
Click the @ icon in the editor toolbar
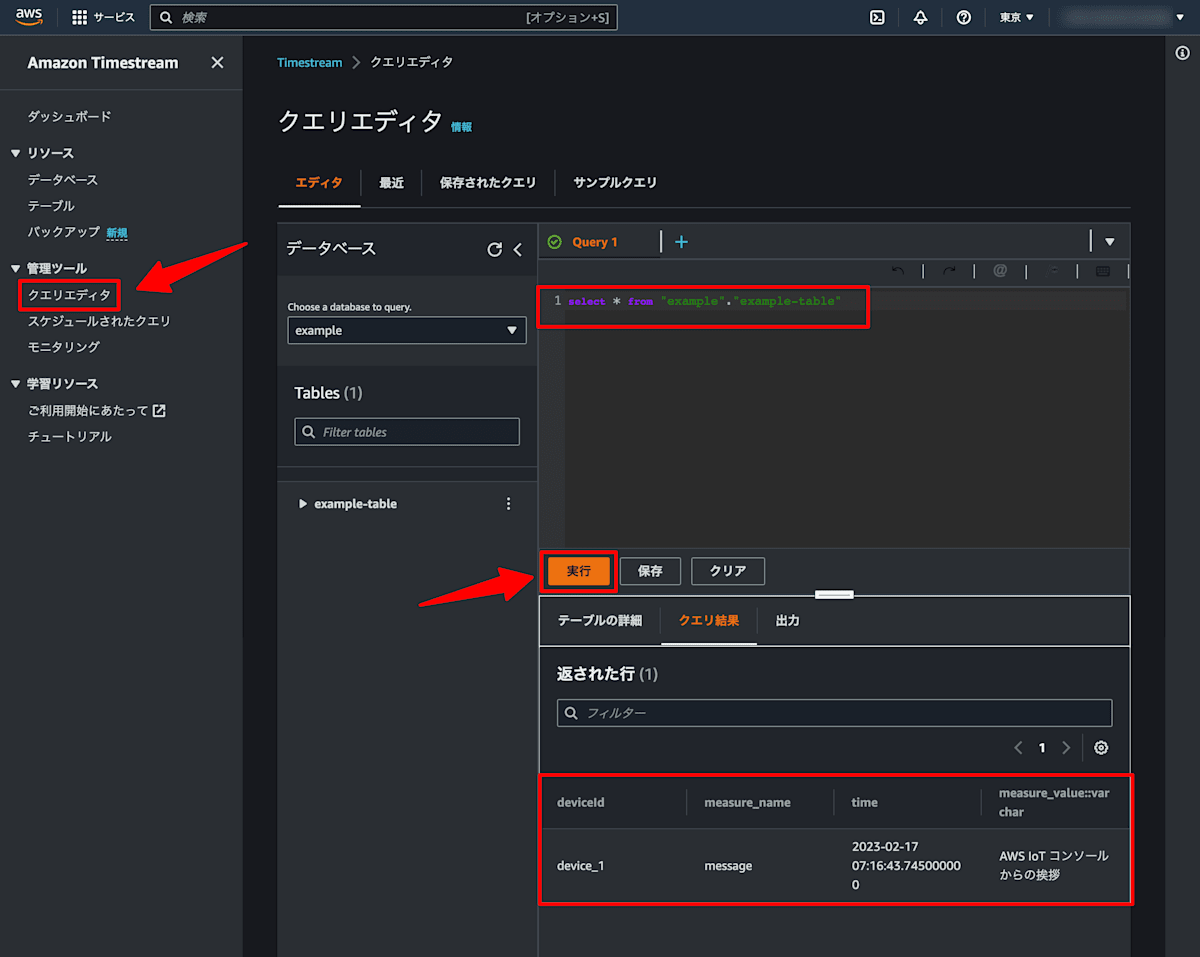click(x=1000, y=271)
